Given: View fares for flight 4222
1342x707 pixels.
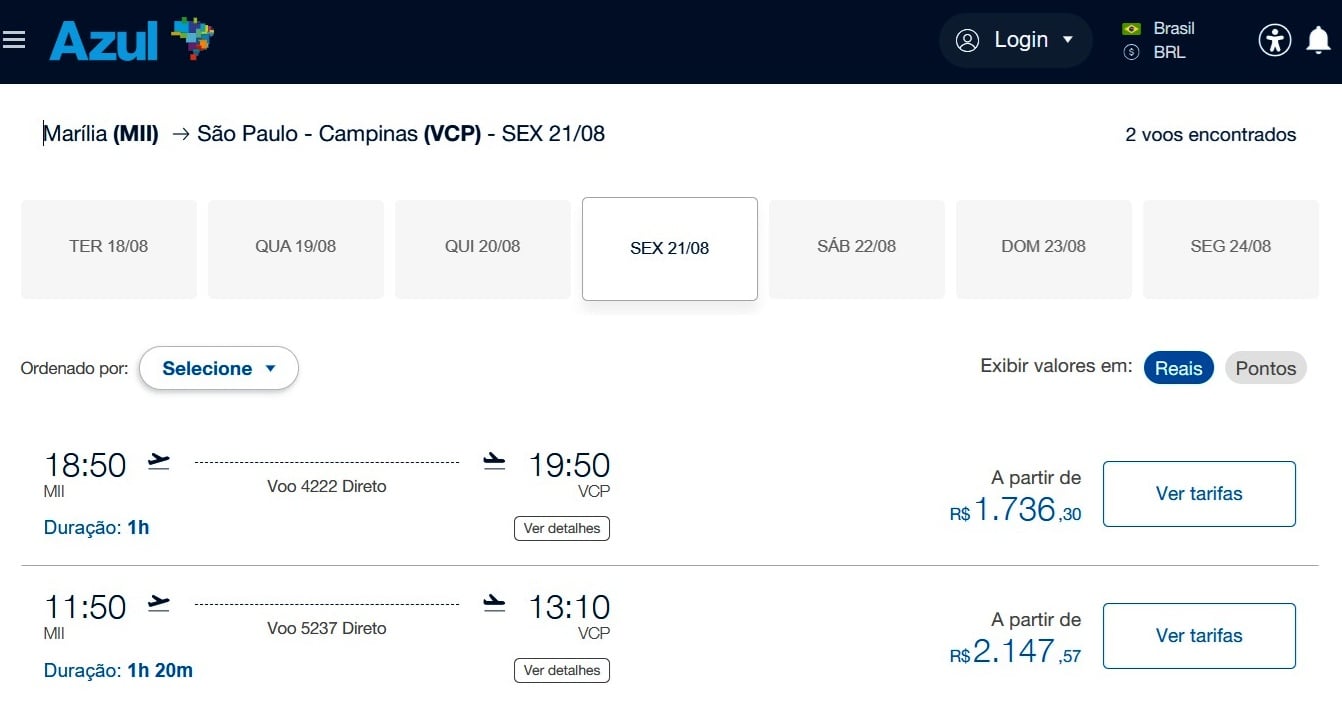Looking at the screenshot, I should click(1199, 494).
